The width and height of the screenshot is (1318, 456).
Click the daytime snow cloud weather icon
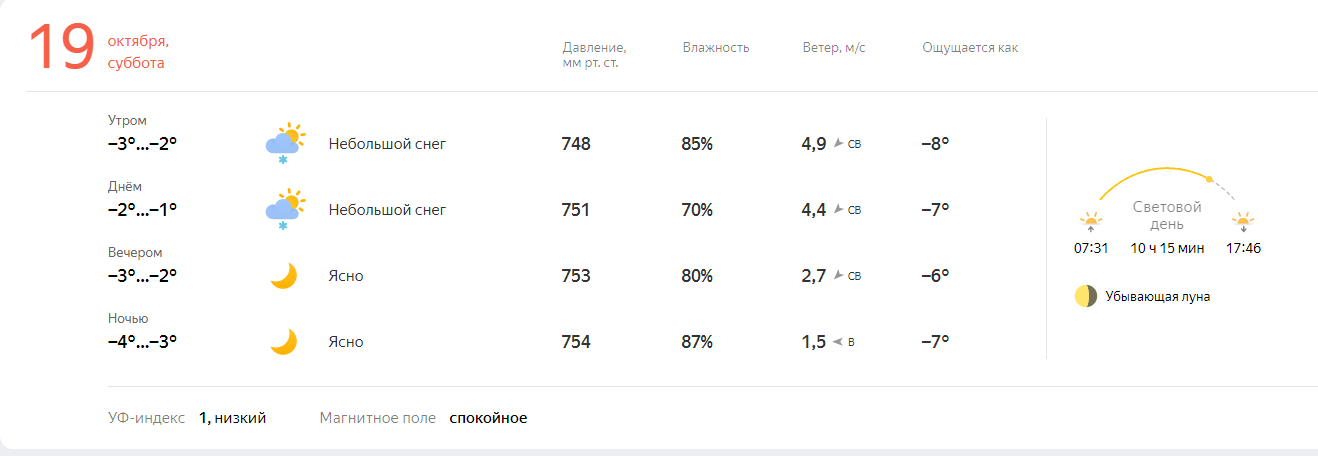284,210
